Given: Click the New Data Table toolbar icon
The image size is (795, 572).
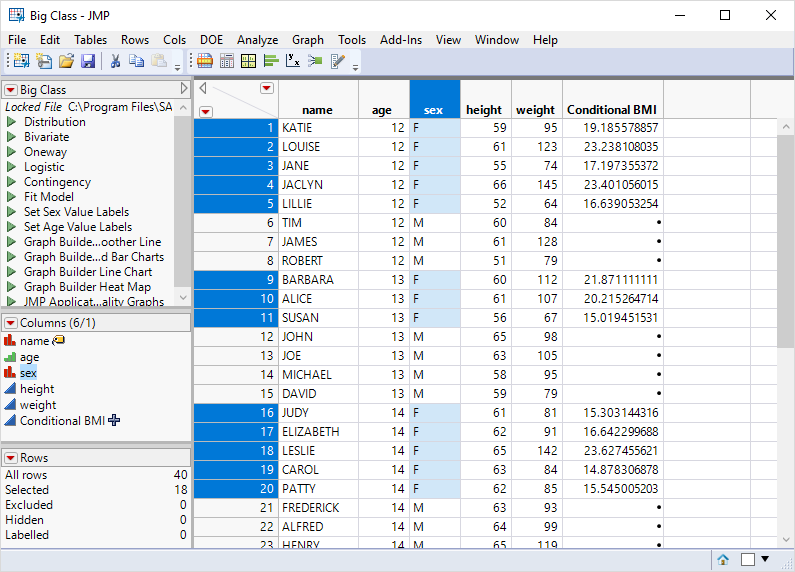Looking at the screenshot, I should click(x=21, y=62).
